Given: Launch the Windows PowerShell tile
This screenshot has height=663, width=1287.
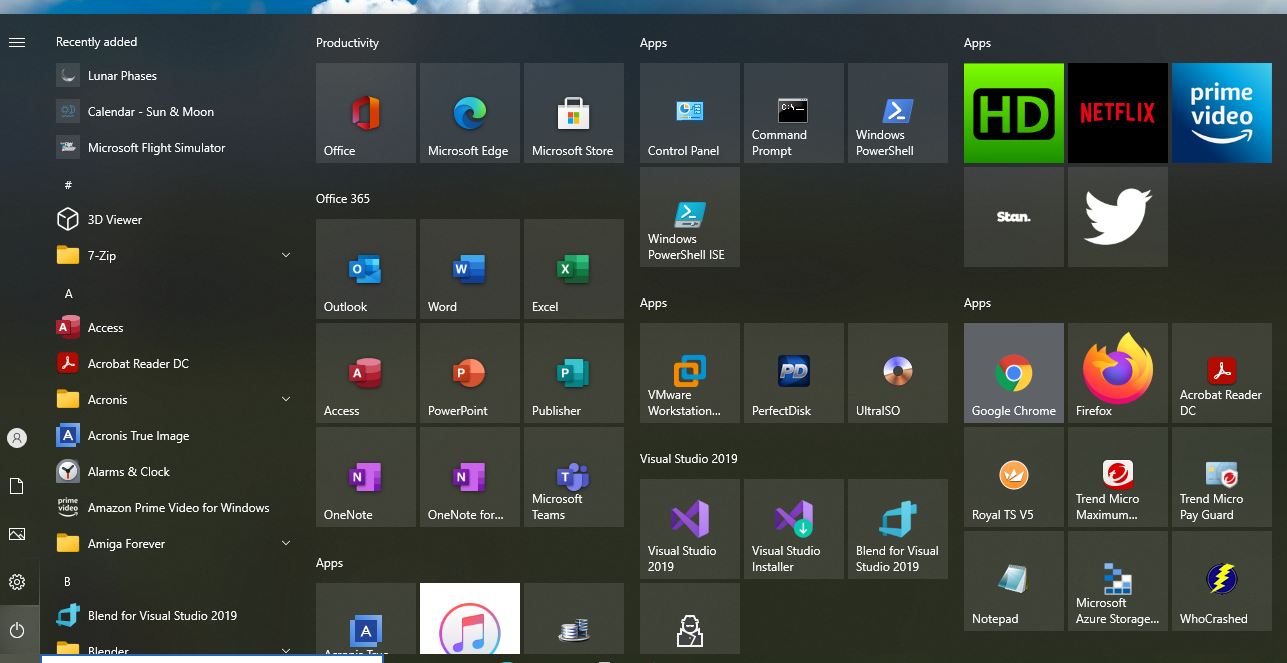Looking at the screenshot, I should pos(897,113).
